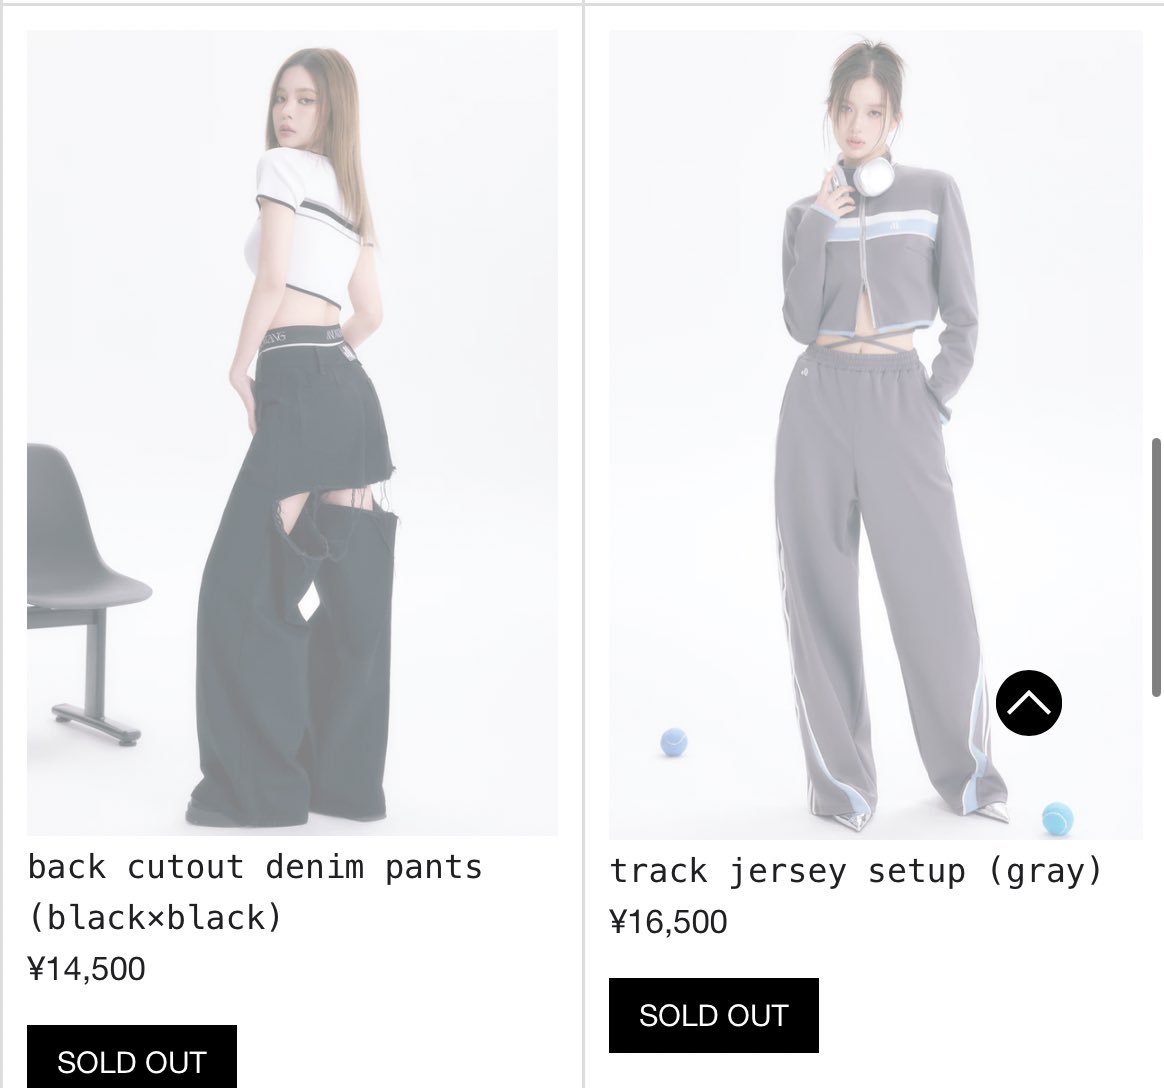Screen dimensions: 1164x1088
Task: Click the '(black×black)' color variant text
Action: [x=155, y=918]
